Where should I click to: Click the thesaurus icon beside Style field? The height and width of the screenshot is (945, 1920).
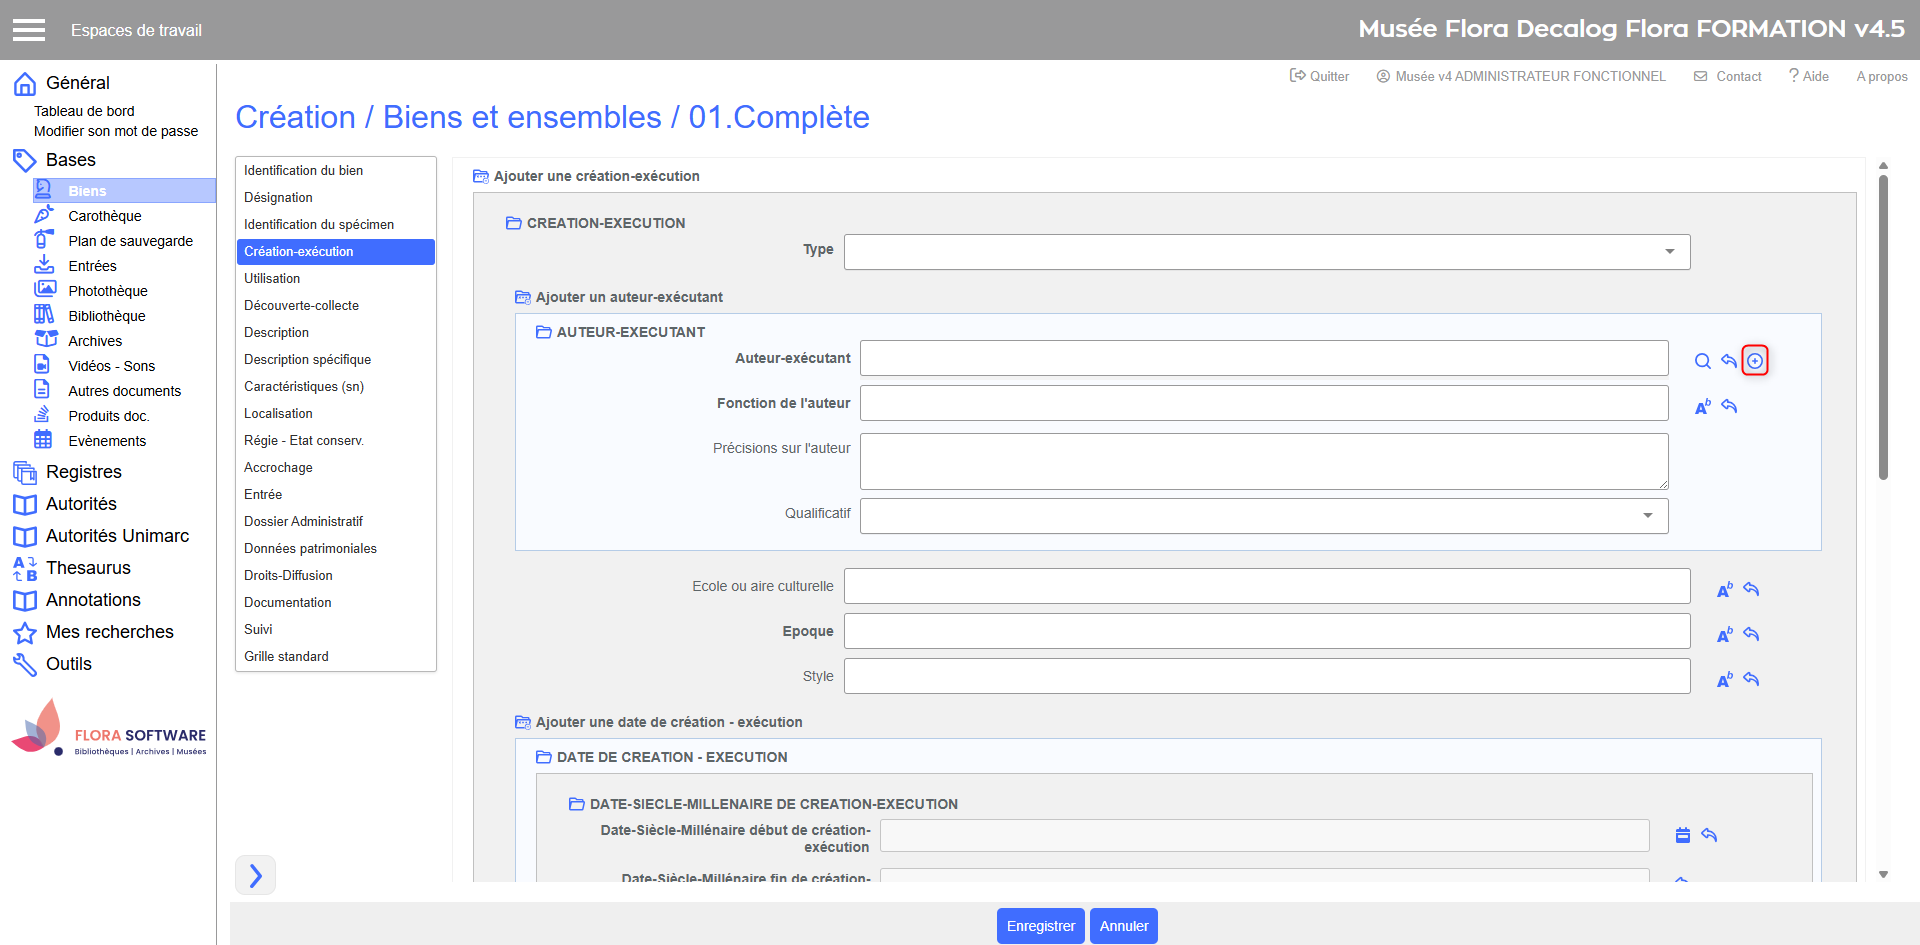coord(1724,679)
